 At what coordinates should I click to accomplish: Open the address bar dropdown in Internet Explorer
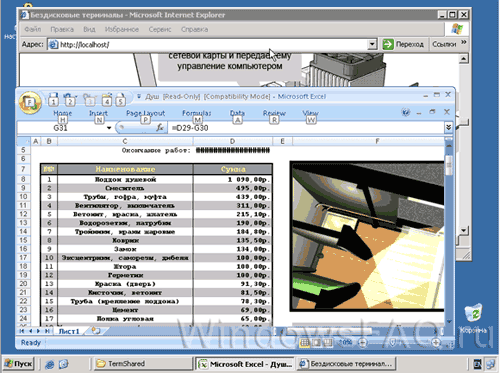pos(372,44)
